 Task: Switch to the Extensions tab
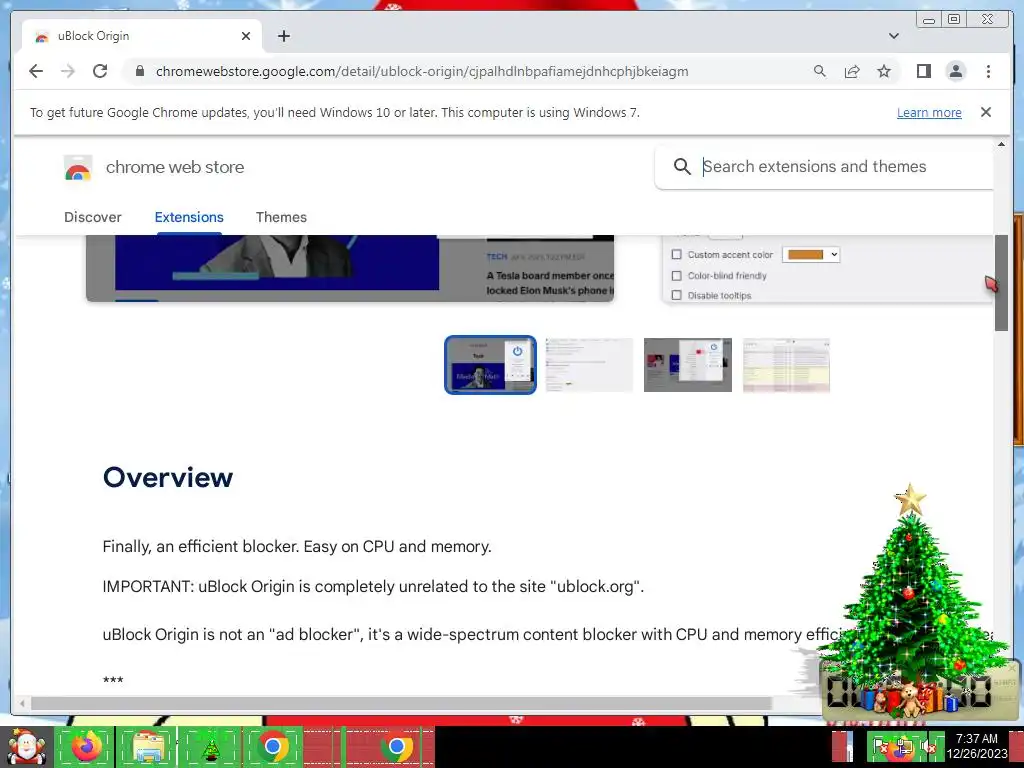pos(189,217)
